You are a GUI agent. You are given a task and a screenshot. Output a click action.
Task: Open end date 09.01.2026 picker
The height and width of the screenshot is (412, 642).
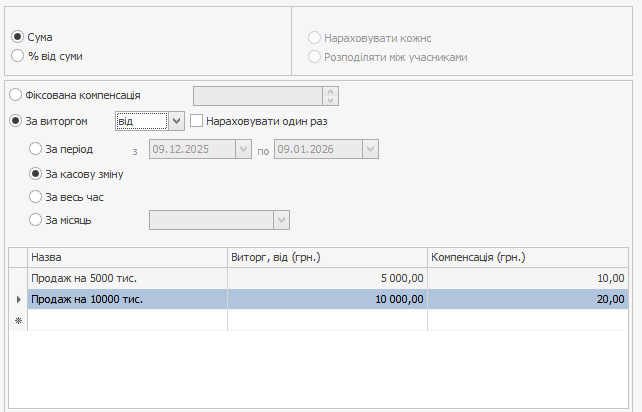click(370, 149)
